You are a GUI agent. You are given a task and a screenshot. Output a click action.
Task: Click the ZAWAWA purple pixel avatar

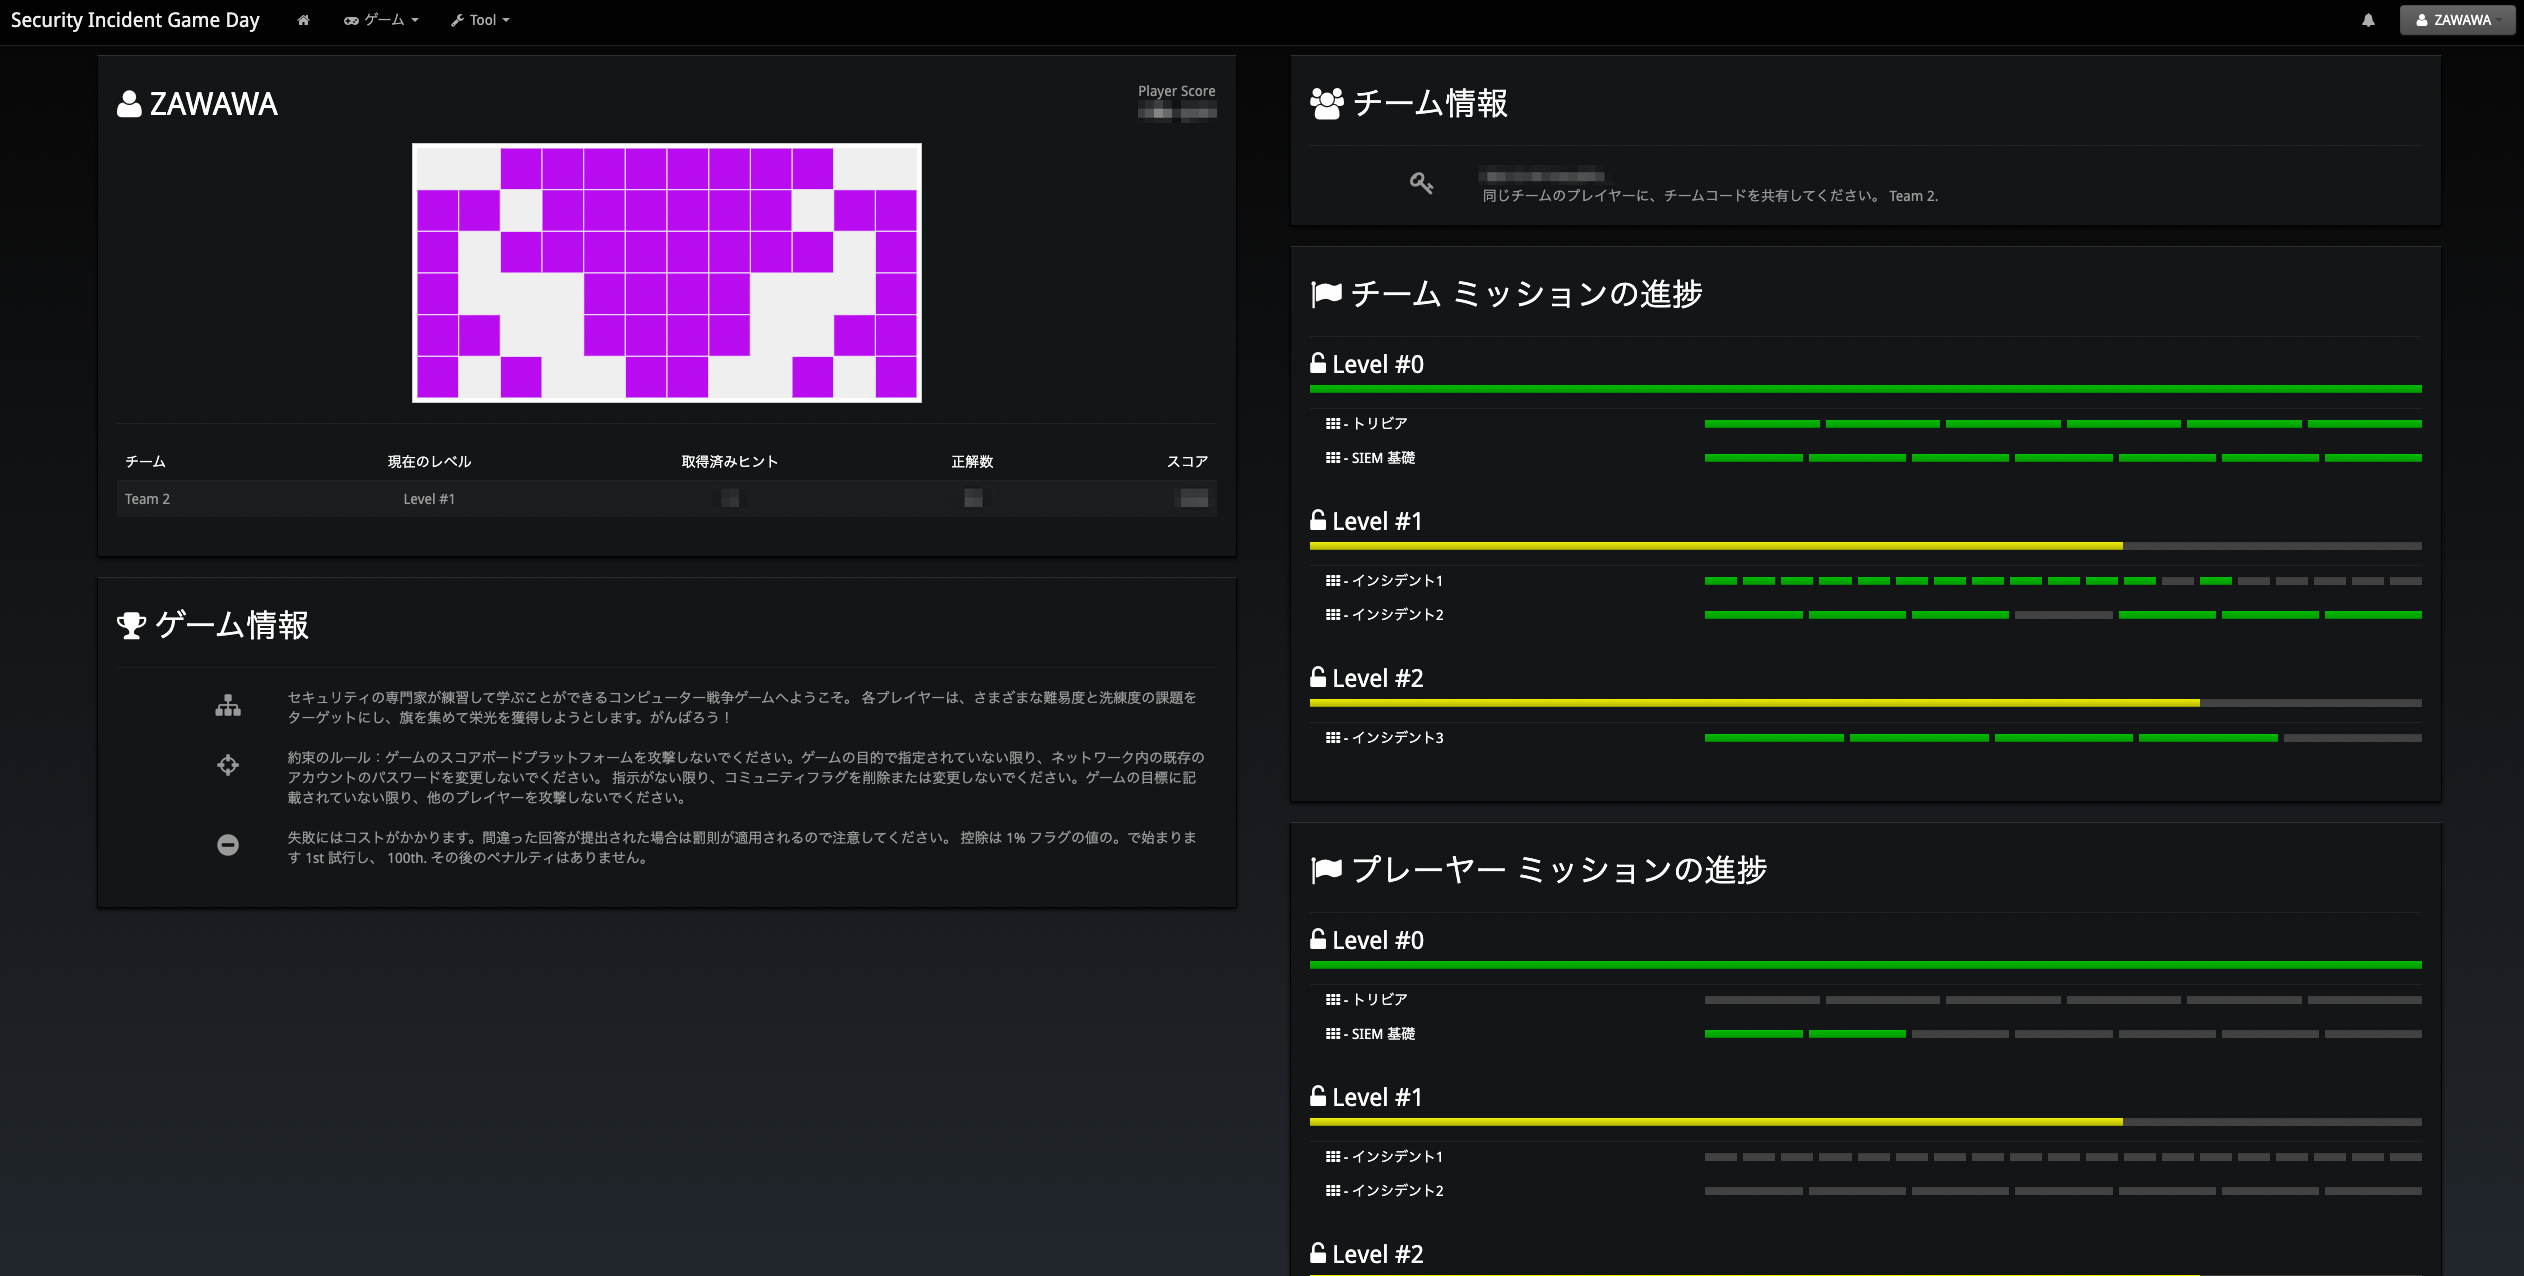tap(667, 273)
